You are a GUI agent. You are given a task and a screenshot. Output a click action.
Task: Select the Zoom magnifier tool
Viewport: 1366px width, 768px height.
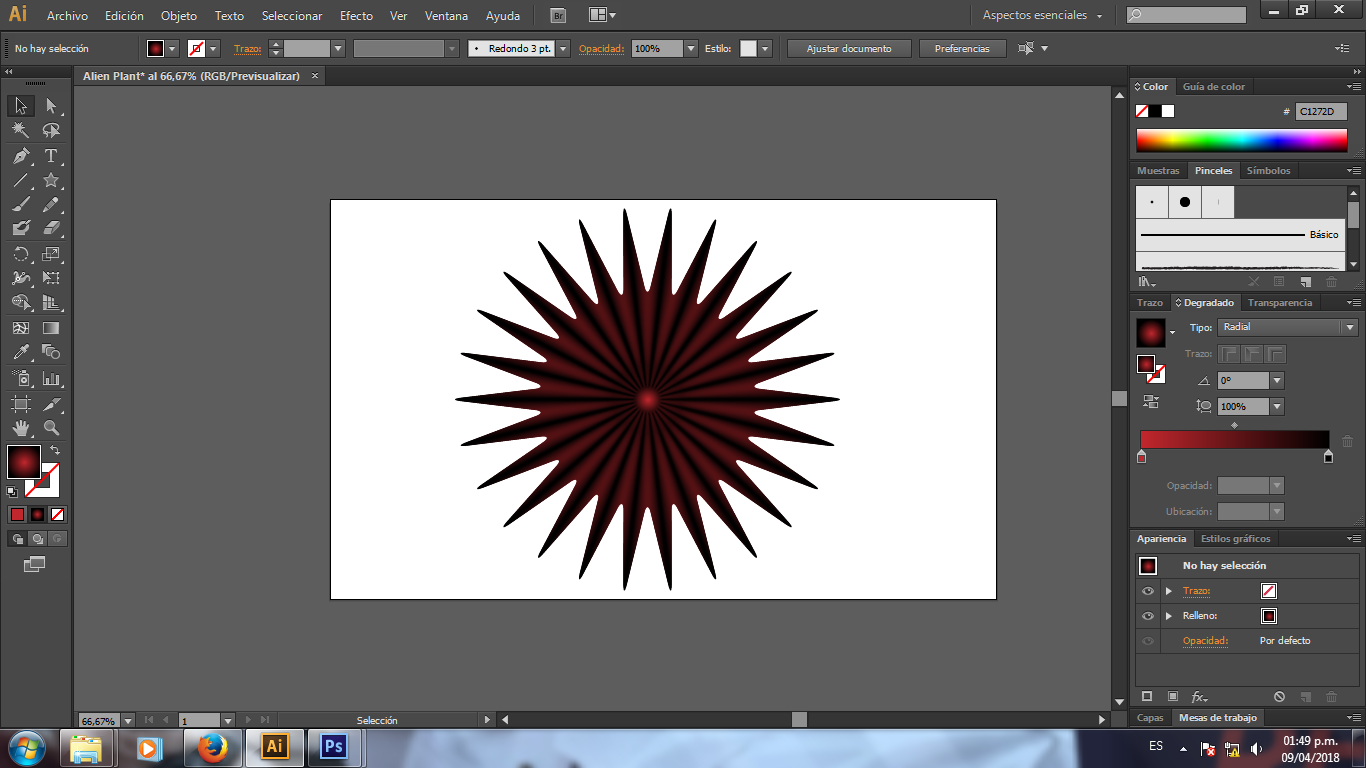tap(51, 428)
